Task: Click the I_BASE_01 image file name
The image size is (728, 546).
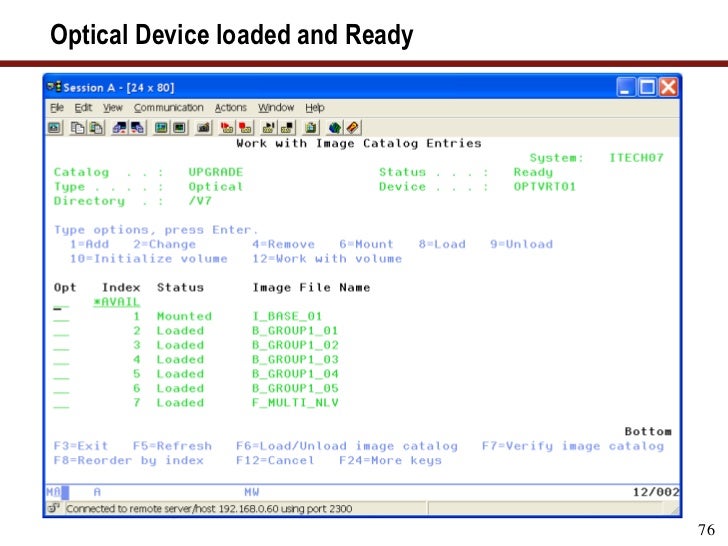Action: 287,317
